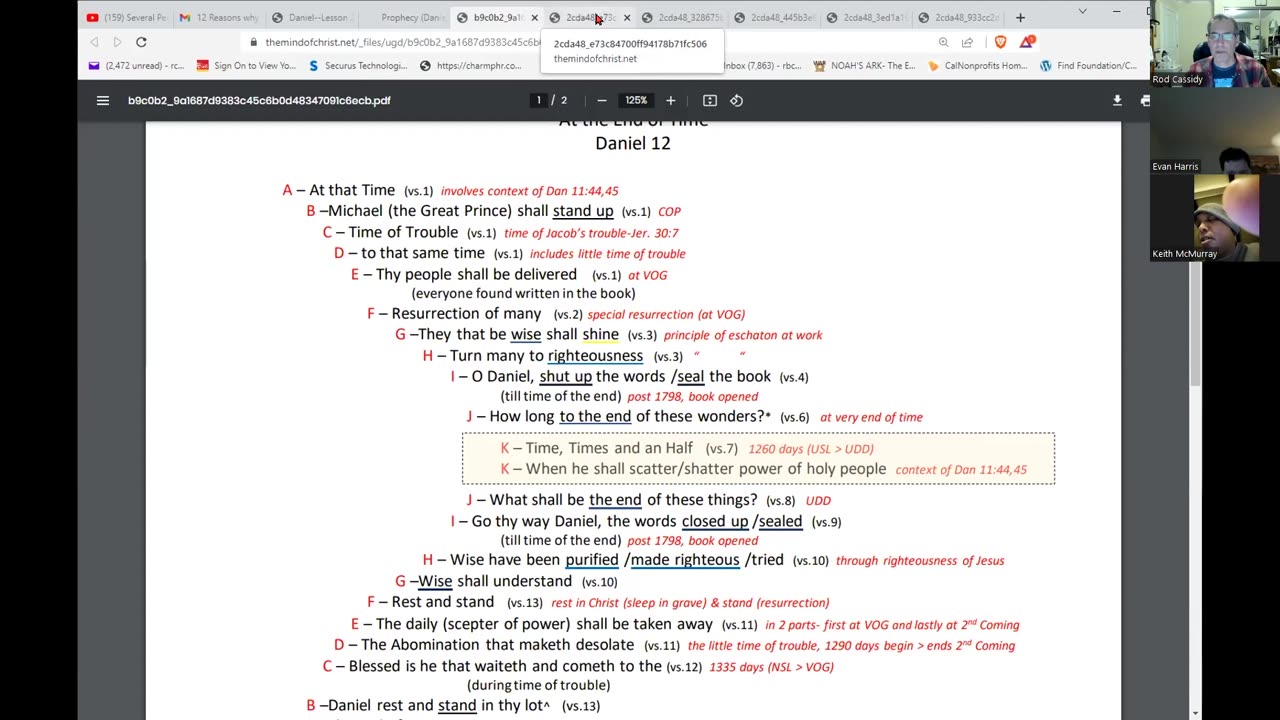Click the underlined 'stand up' in line B
Screen dimensions: 1280x720
pos(583,211)
